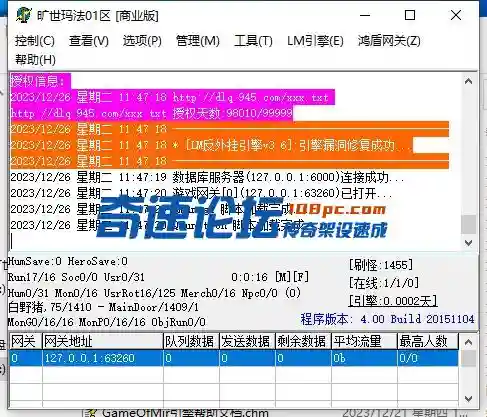Maximize the 旷世玛法01区 window
Viewport: 487px width, 417px height.
(x=410, y=15)
